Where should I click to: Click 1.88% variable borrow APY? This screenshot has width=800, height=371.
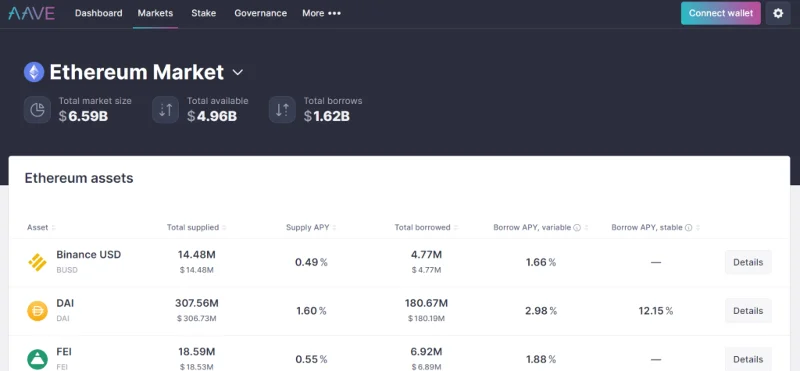pyautogui.click(x=541, y=359)
